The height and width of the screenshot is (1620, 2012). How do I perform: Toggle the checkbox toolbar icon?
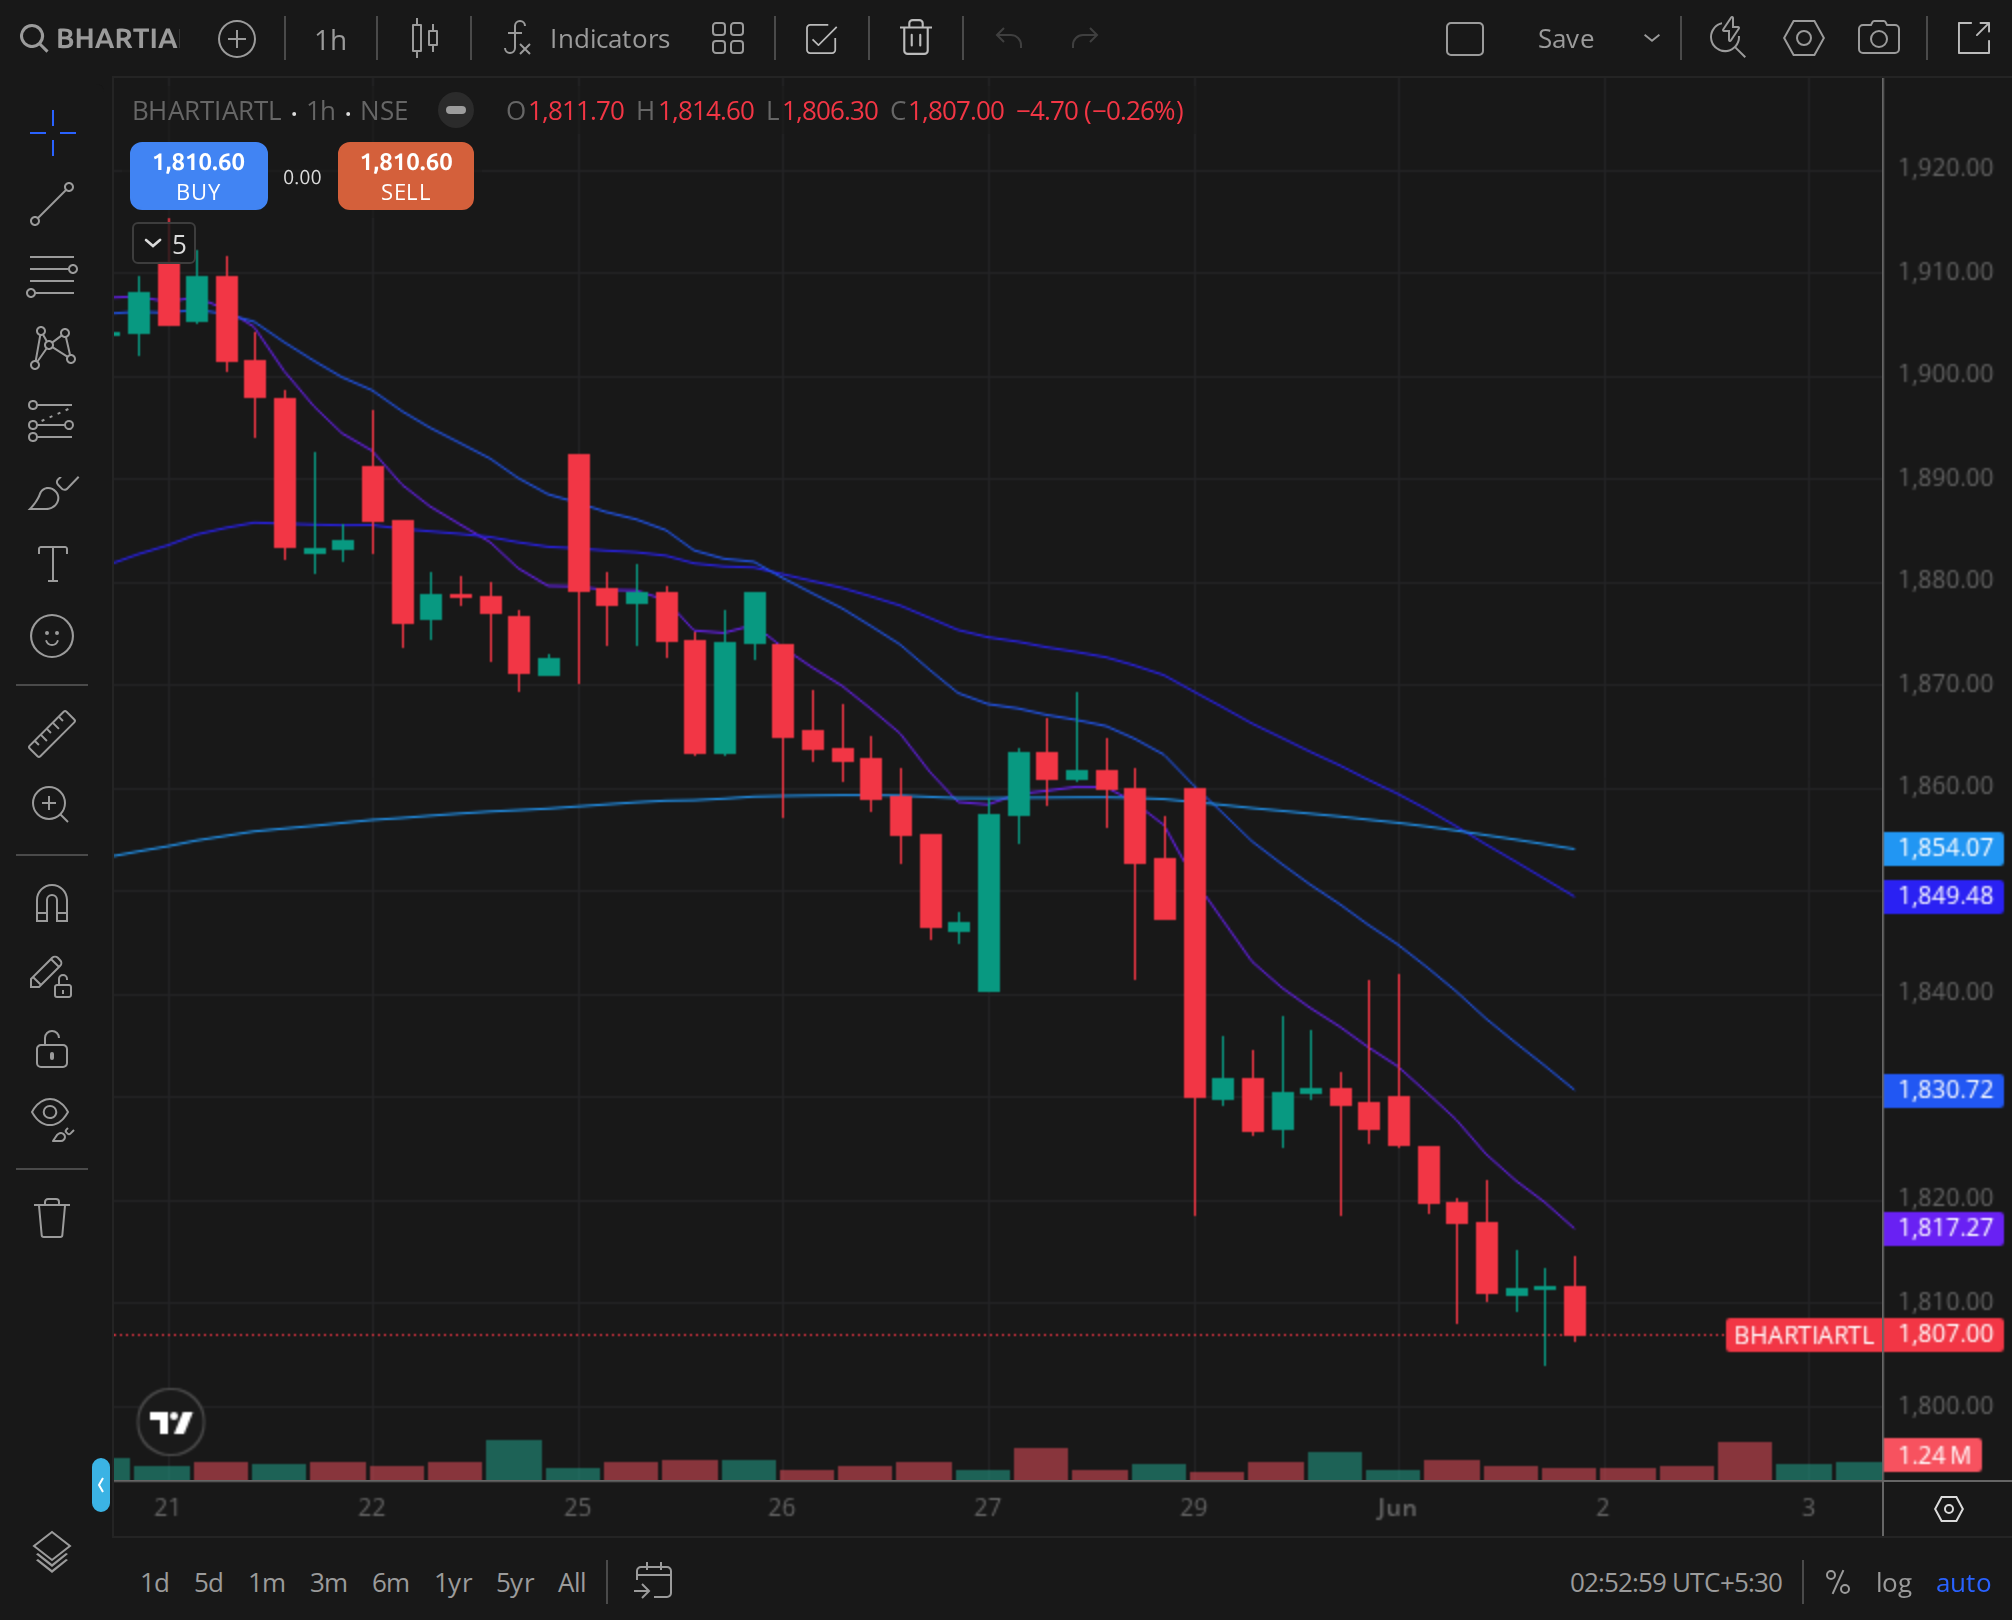pyautogui.click(x=821, y=39)
